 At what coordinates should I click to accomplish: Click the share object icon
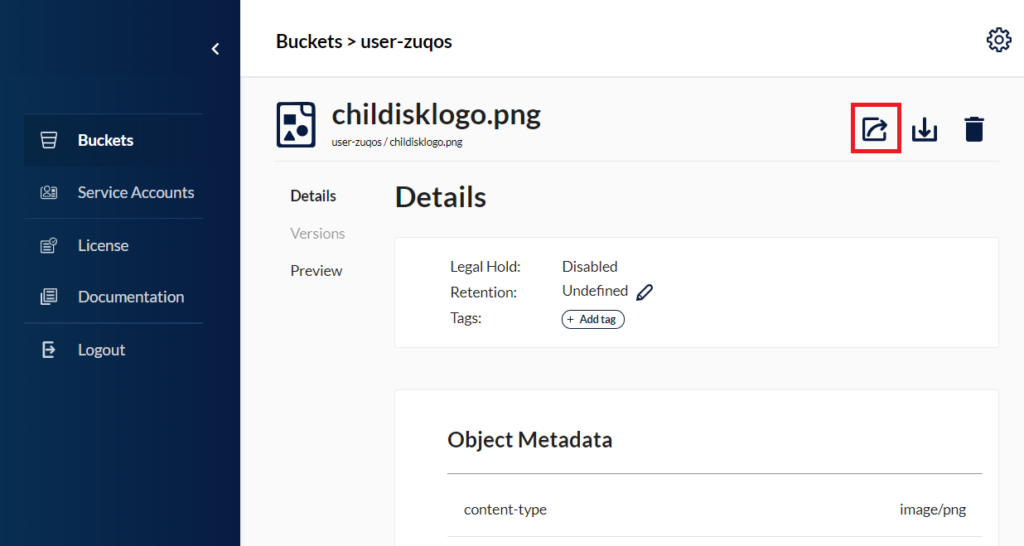[x=875, y=129]
